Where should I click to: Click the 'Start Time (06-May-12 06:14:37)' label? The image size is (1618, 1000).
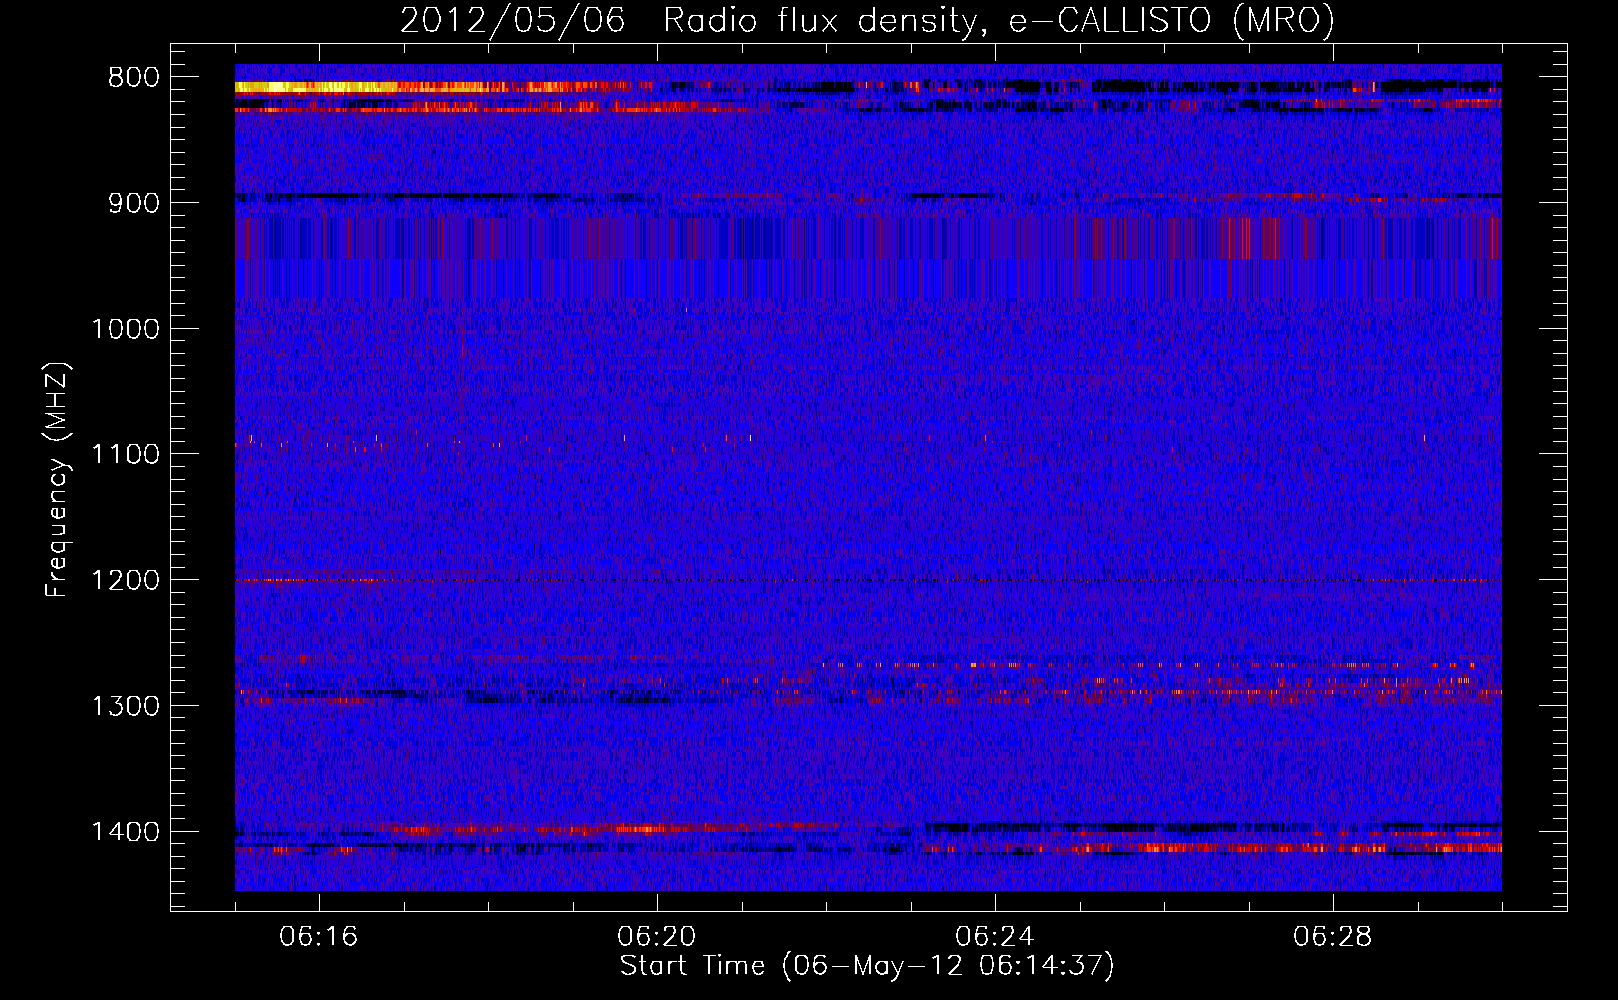tap(867, 966)
